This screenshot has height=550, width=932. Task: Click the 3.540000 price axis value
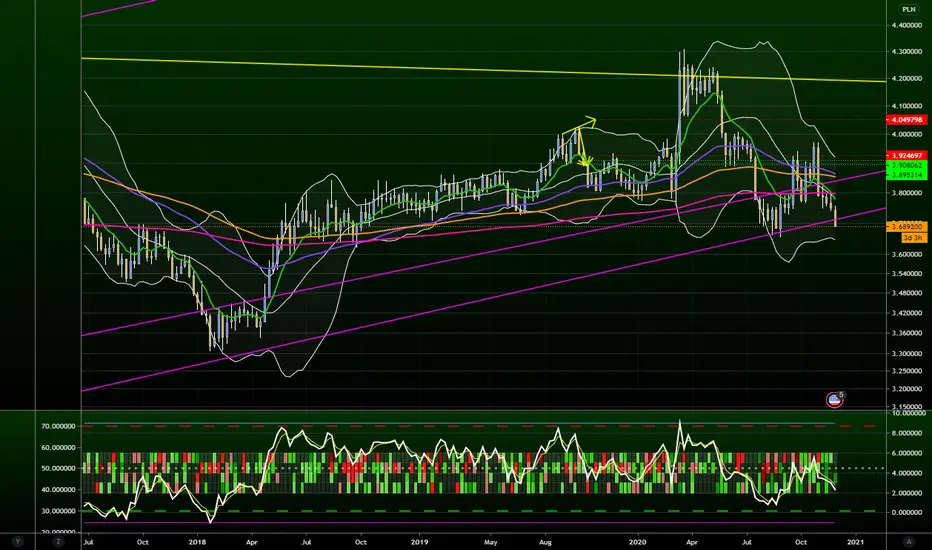(906, 274)
